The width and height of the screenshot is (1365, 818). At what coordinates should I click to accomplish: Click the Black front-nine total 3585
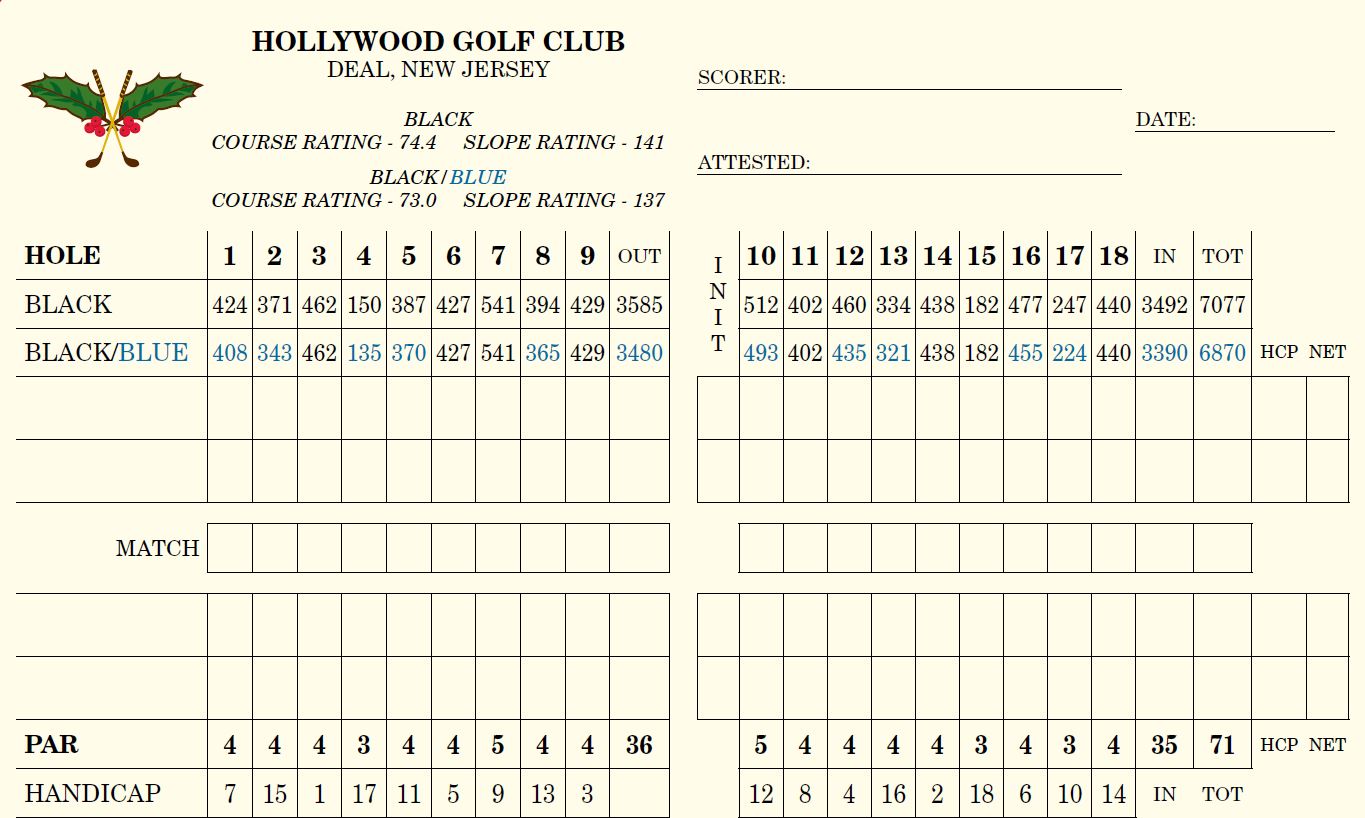click(639, 305)
